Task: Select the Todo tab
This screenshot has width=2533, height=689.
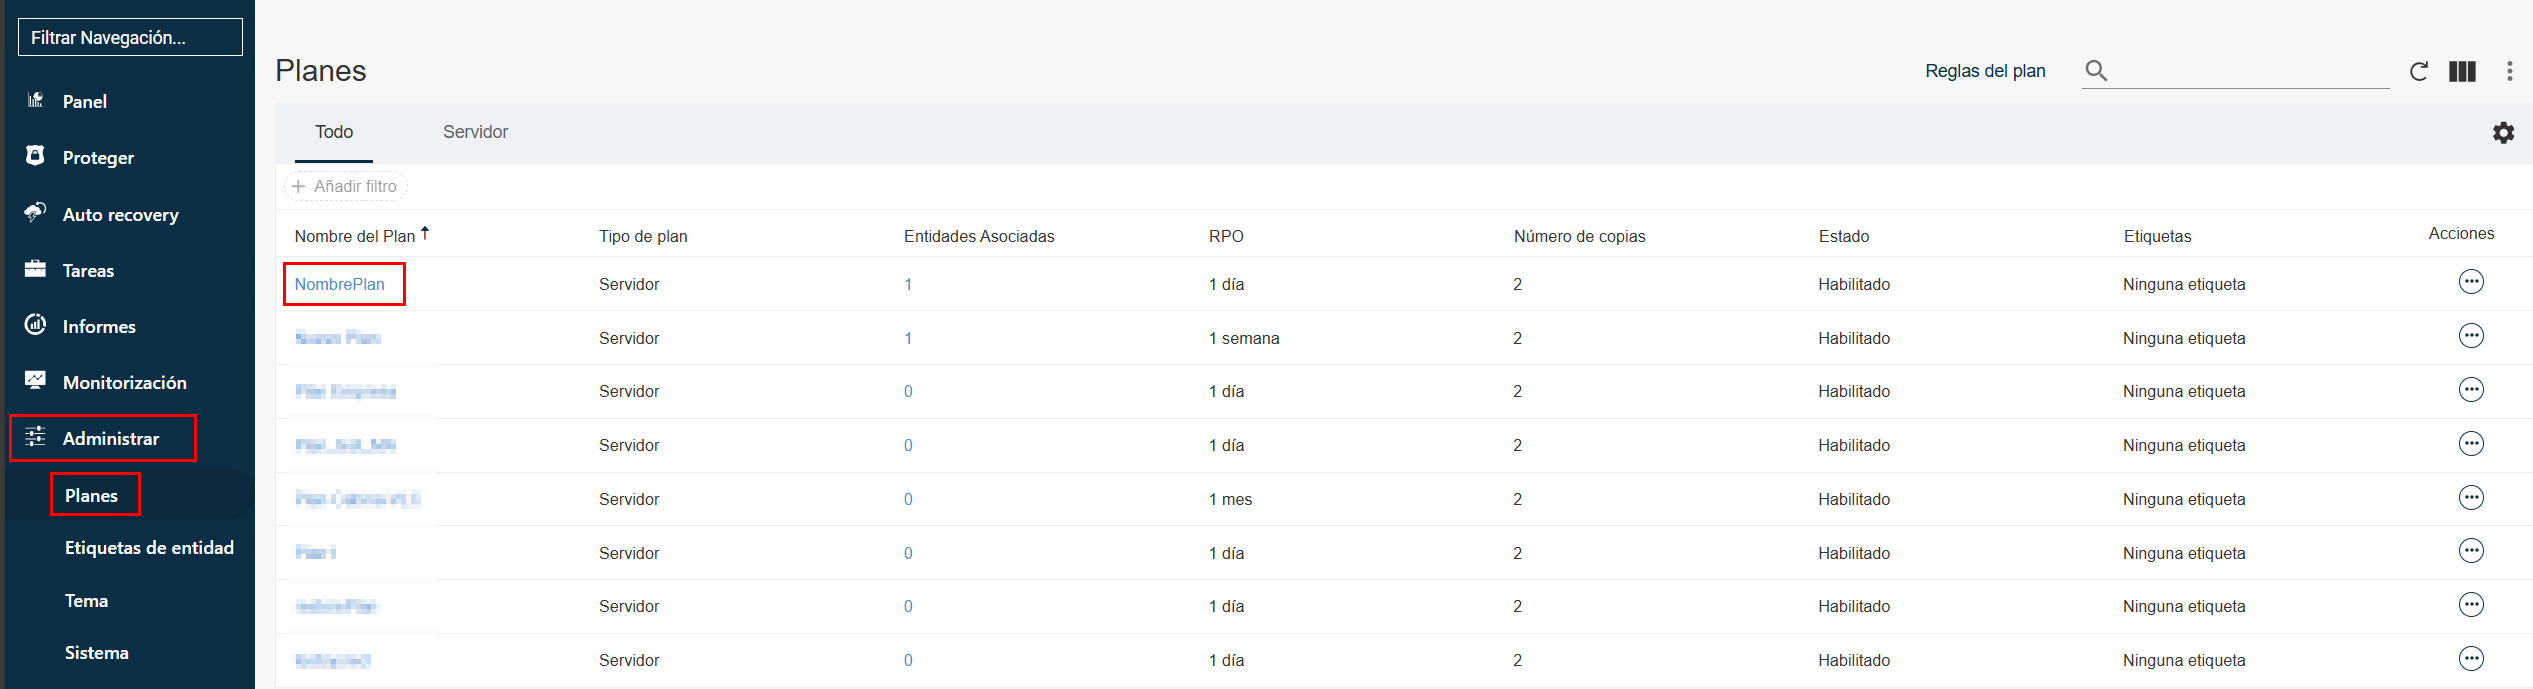Action: (x=334, y=132)
